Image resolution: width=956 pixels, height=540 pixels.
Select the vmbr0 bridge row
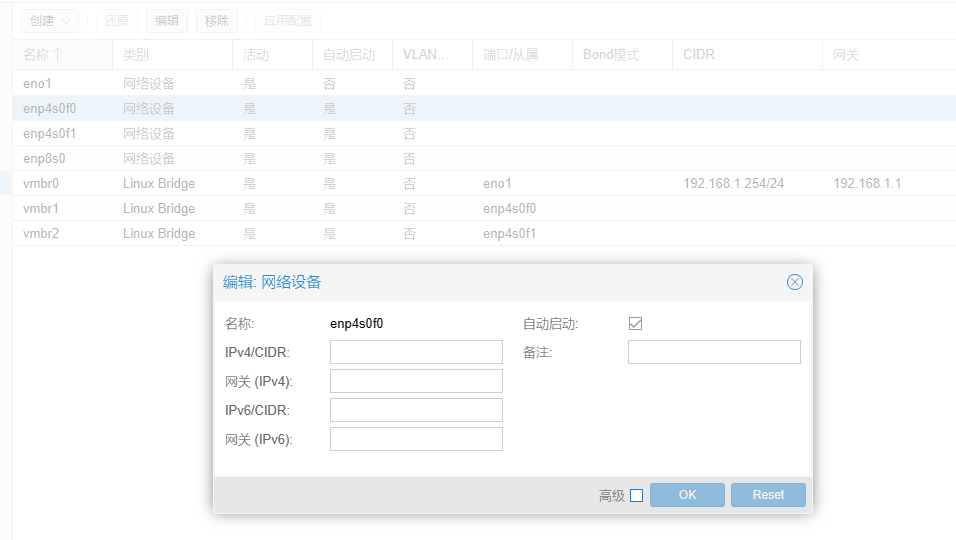(x=485, y=183)
